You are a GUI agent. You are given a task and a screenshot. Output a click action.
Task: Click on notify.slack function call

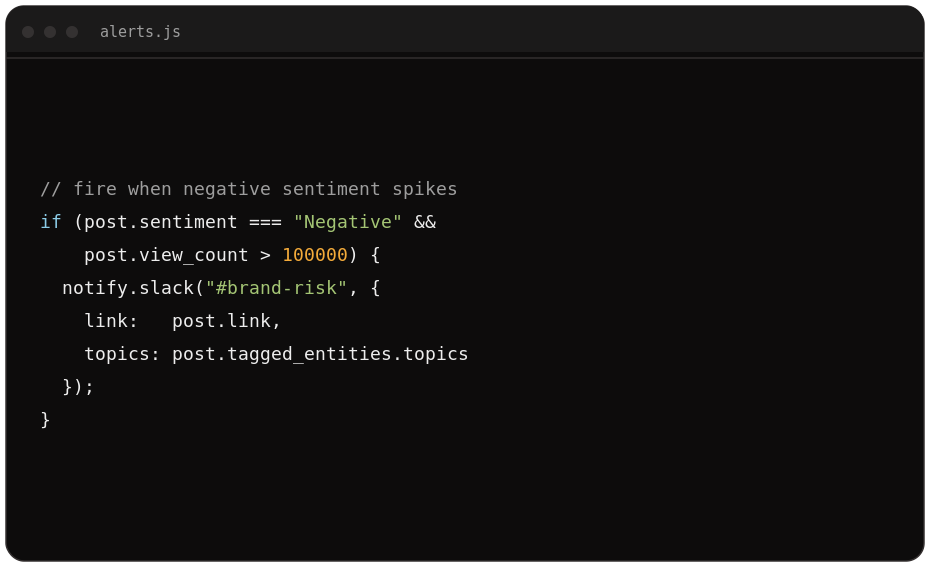tap(129, 288)
